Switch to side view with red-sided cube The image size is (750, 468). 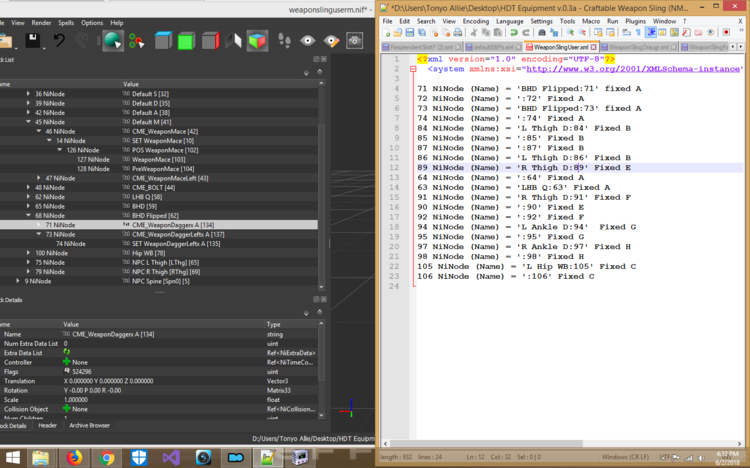click(x=210, y=41)
